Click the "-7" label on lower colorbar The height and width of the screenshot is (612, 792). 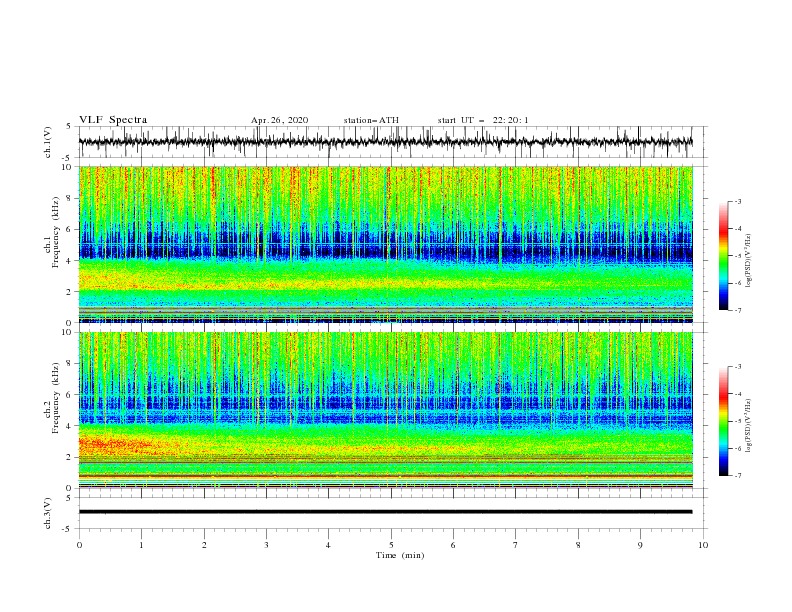[x=738, y=476]
